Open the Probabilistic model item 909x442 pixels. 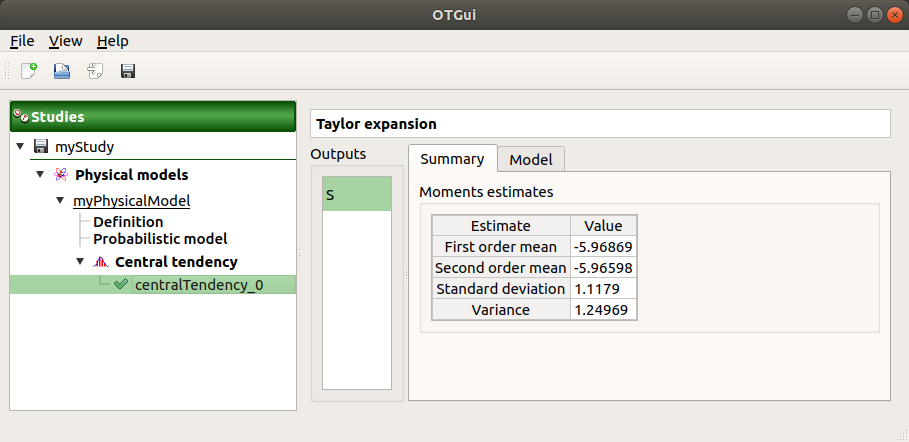point(160,239)
